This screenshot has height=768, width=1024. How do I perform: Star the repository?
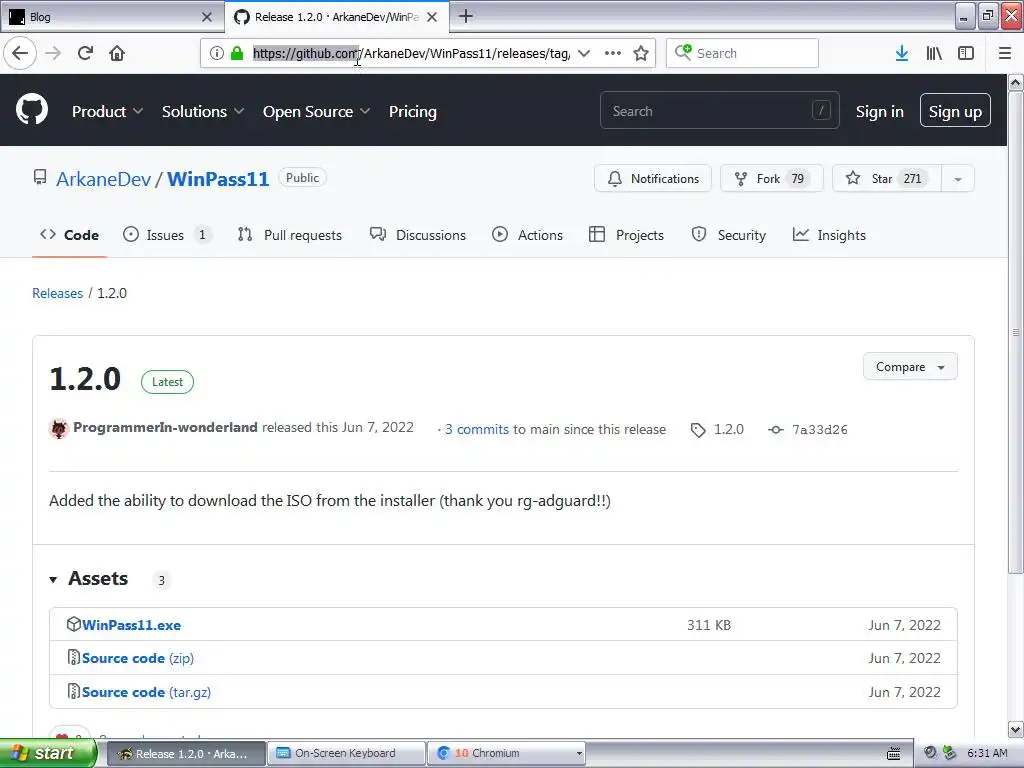click(x=887, y=179)
